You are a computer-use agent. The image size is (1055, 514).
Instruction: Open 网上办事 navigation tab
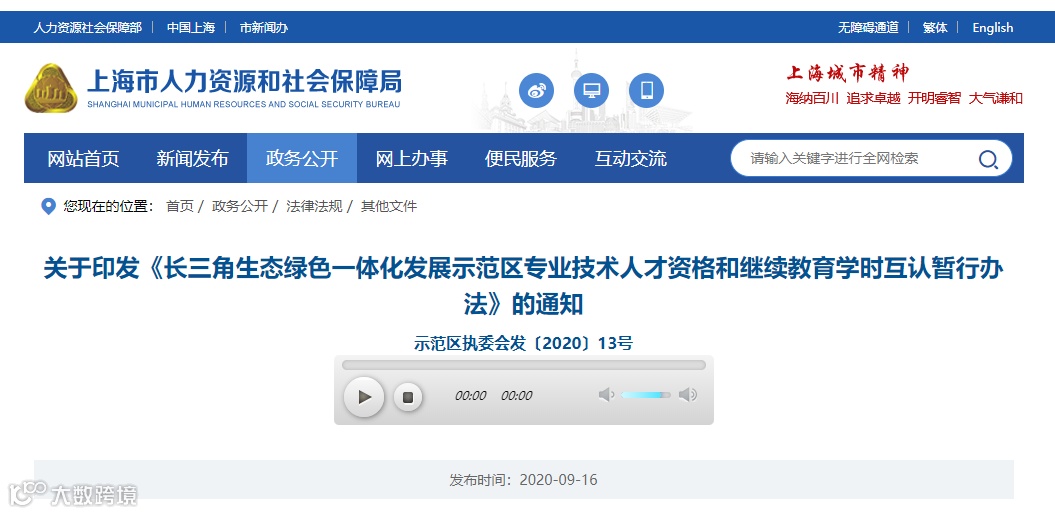pyautogui.click(x=412, y=158)
